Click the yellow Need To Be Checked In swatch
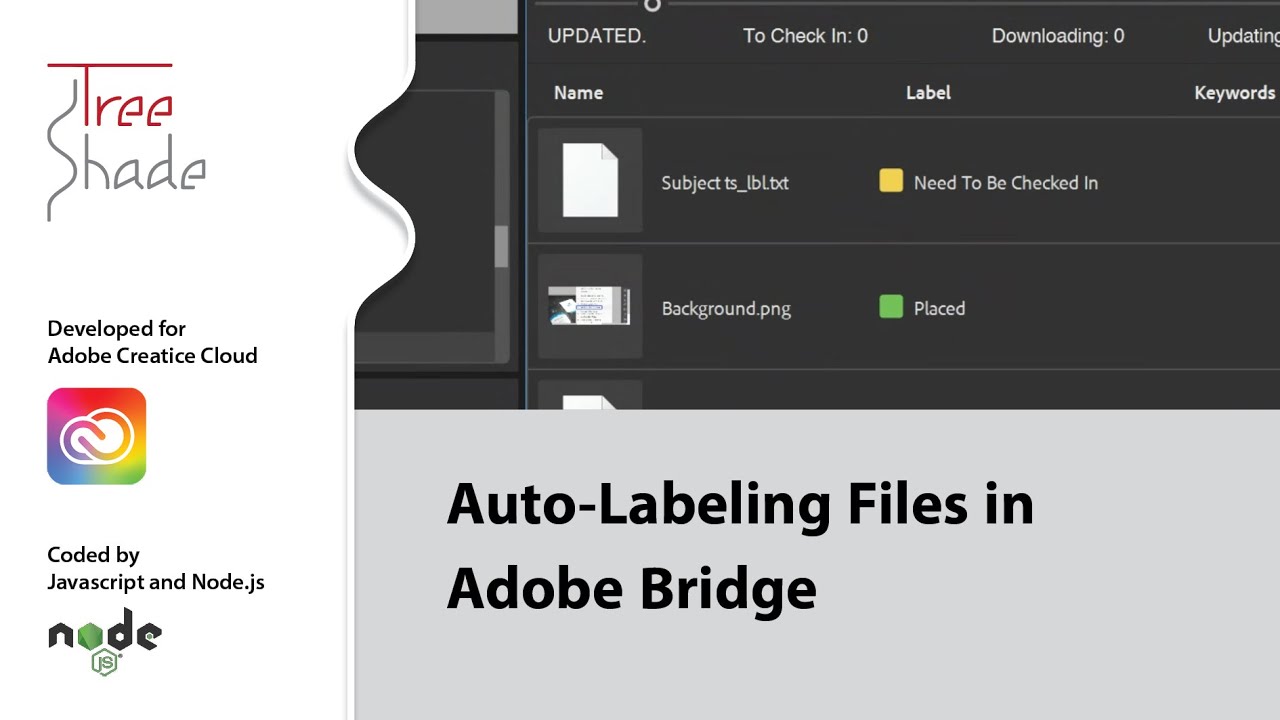The height and width of the screenshot is (720, 1280). (891, 181)
